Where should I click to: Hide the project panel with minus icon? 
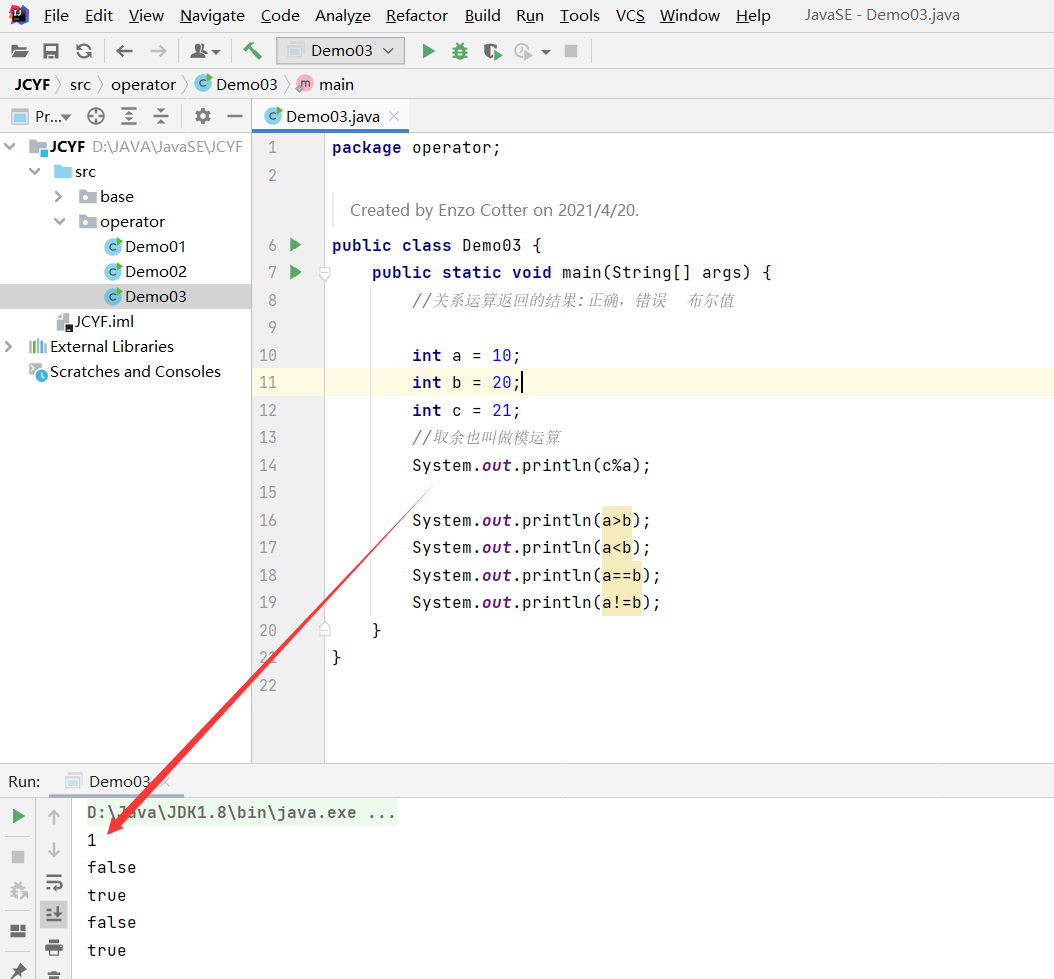click(x=235, y=116)
